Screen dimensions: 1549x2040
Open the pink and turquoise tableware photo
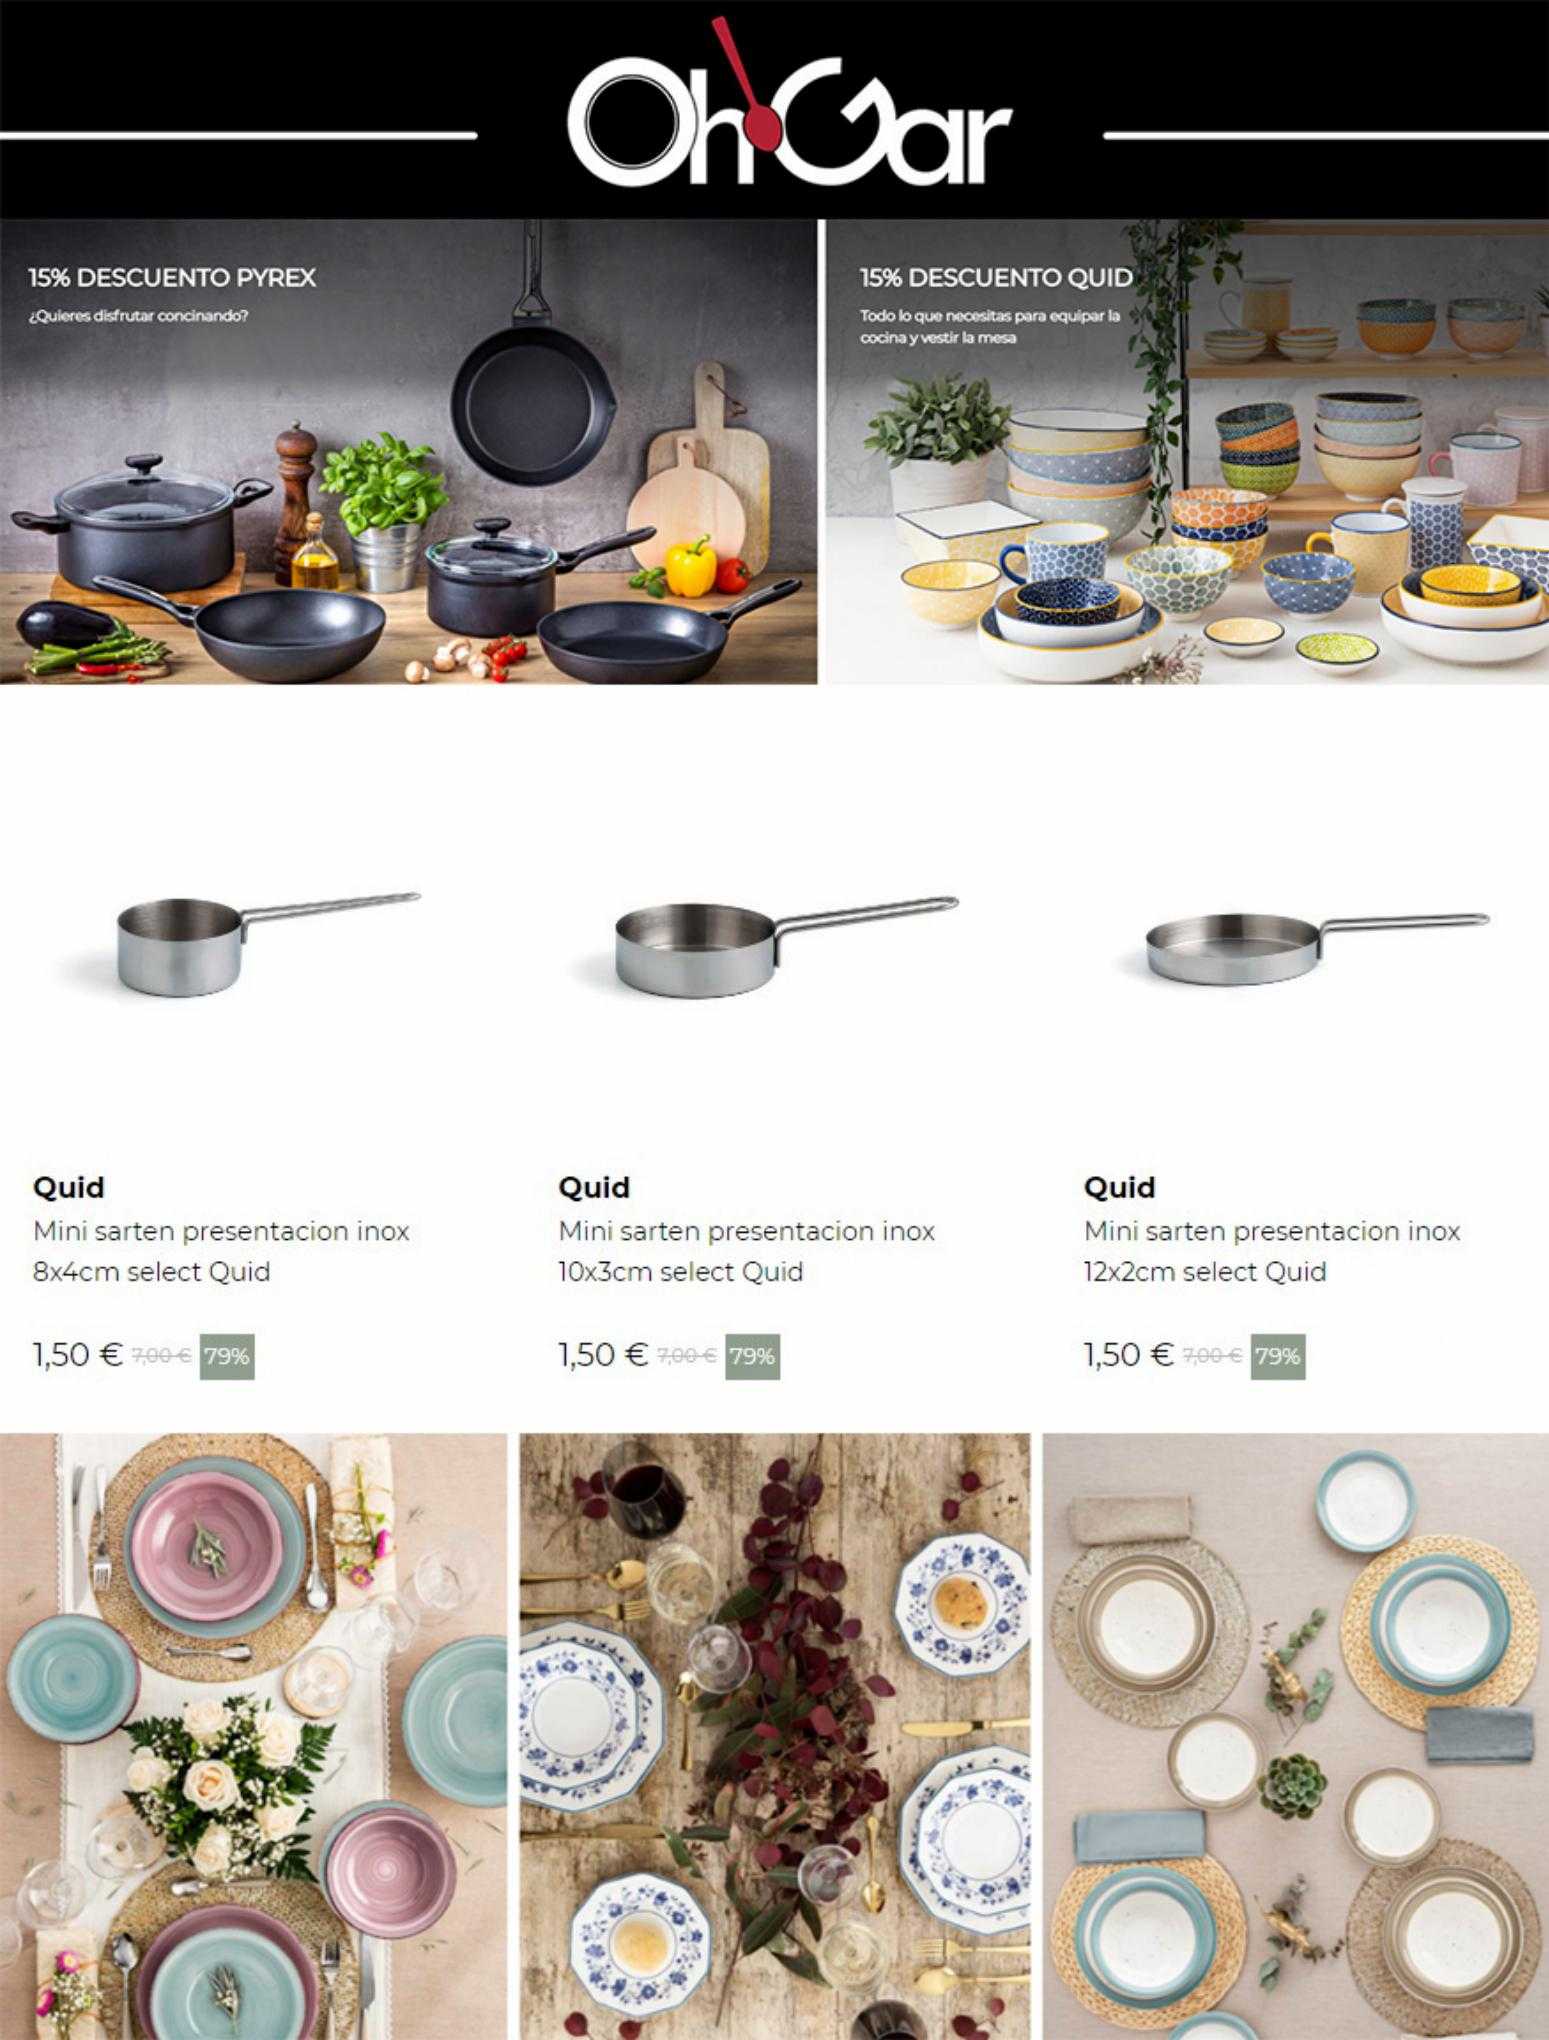[254, 1737]
